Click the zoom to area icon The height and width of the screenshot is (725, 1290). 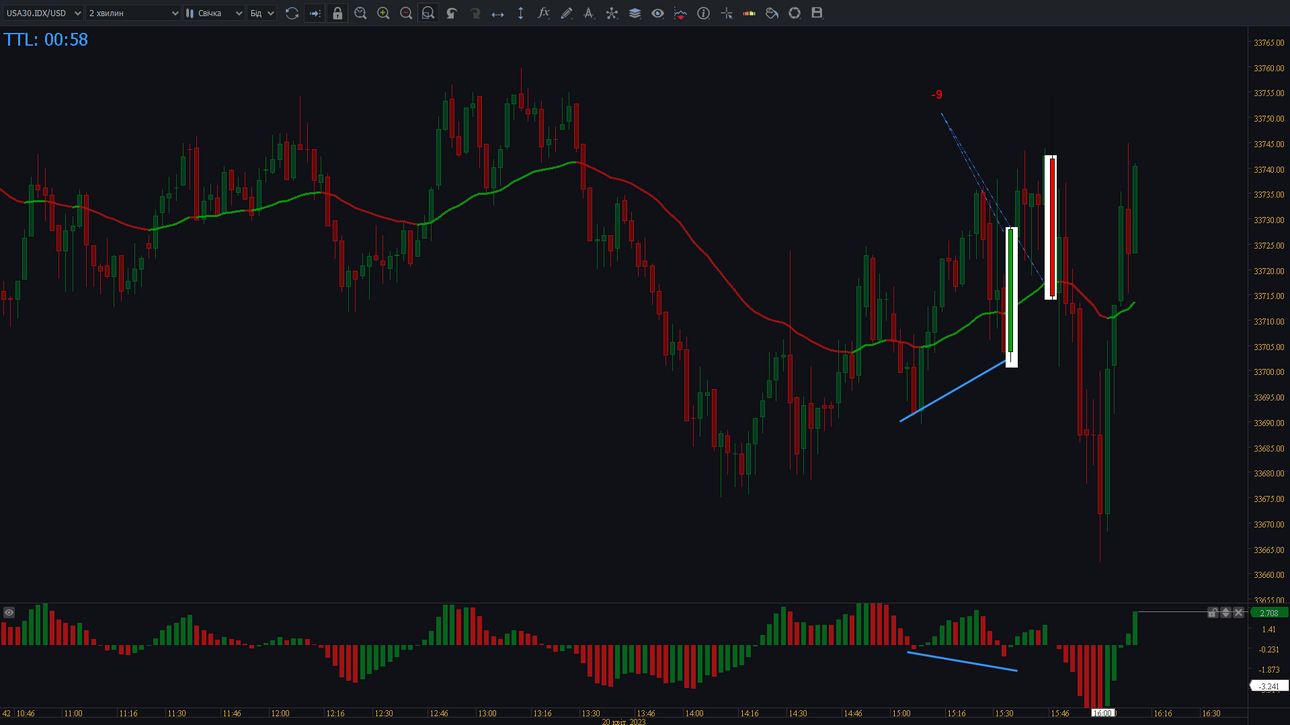428,13
